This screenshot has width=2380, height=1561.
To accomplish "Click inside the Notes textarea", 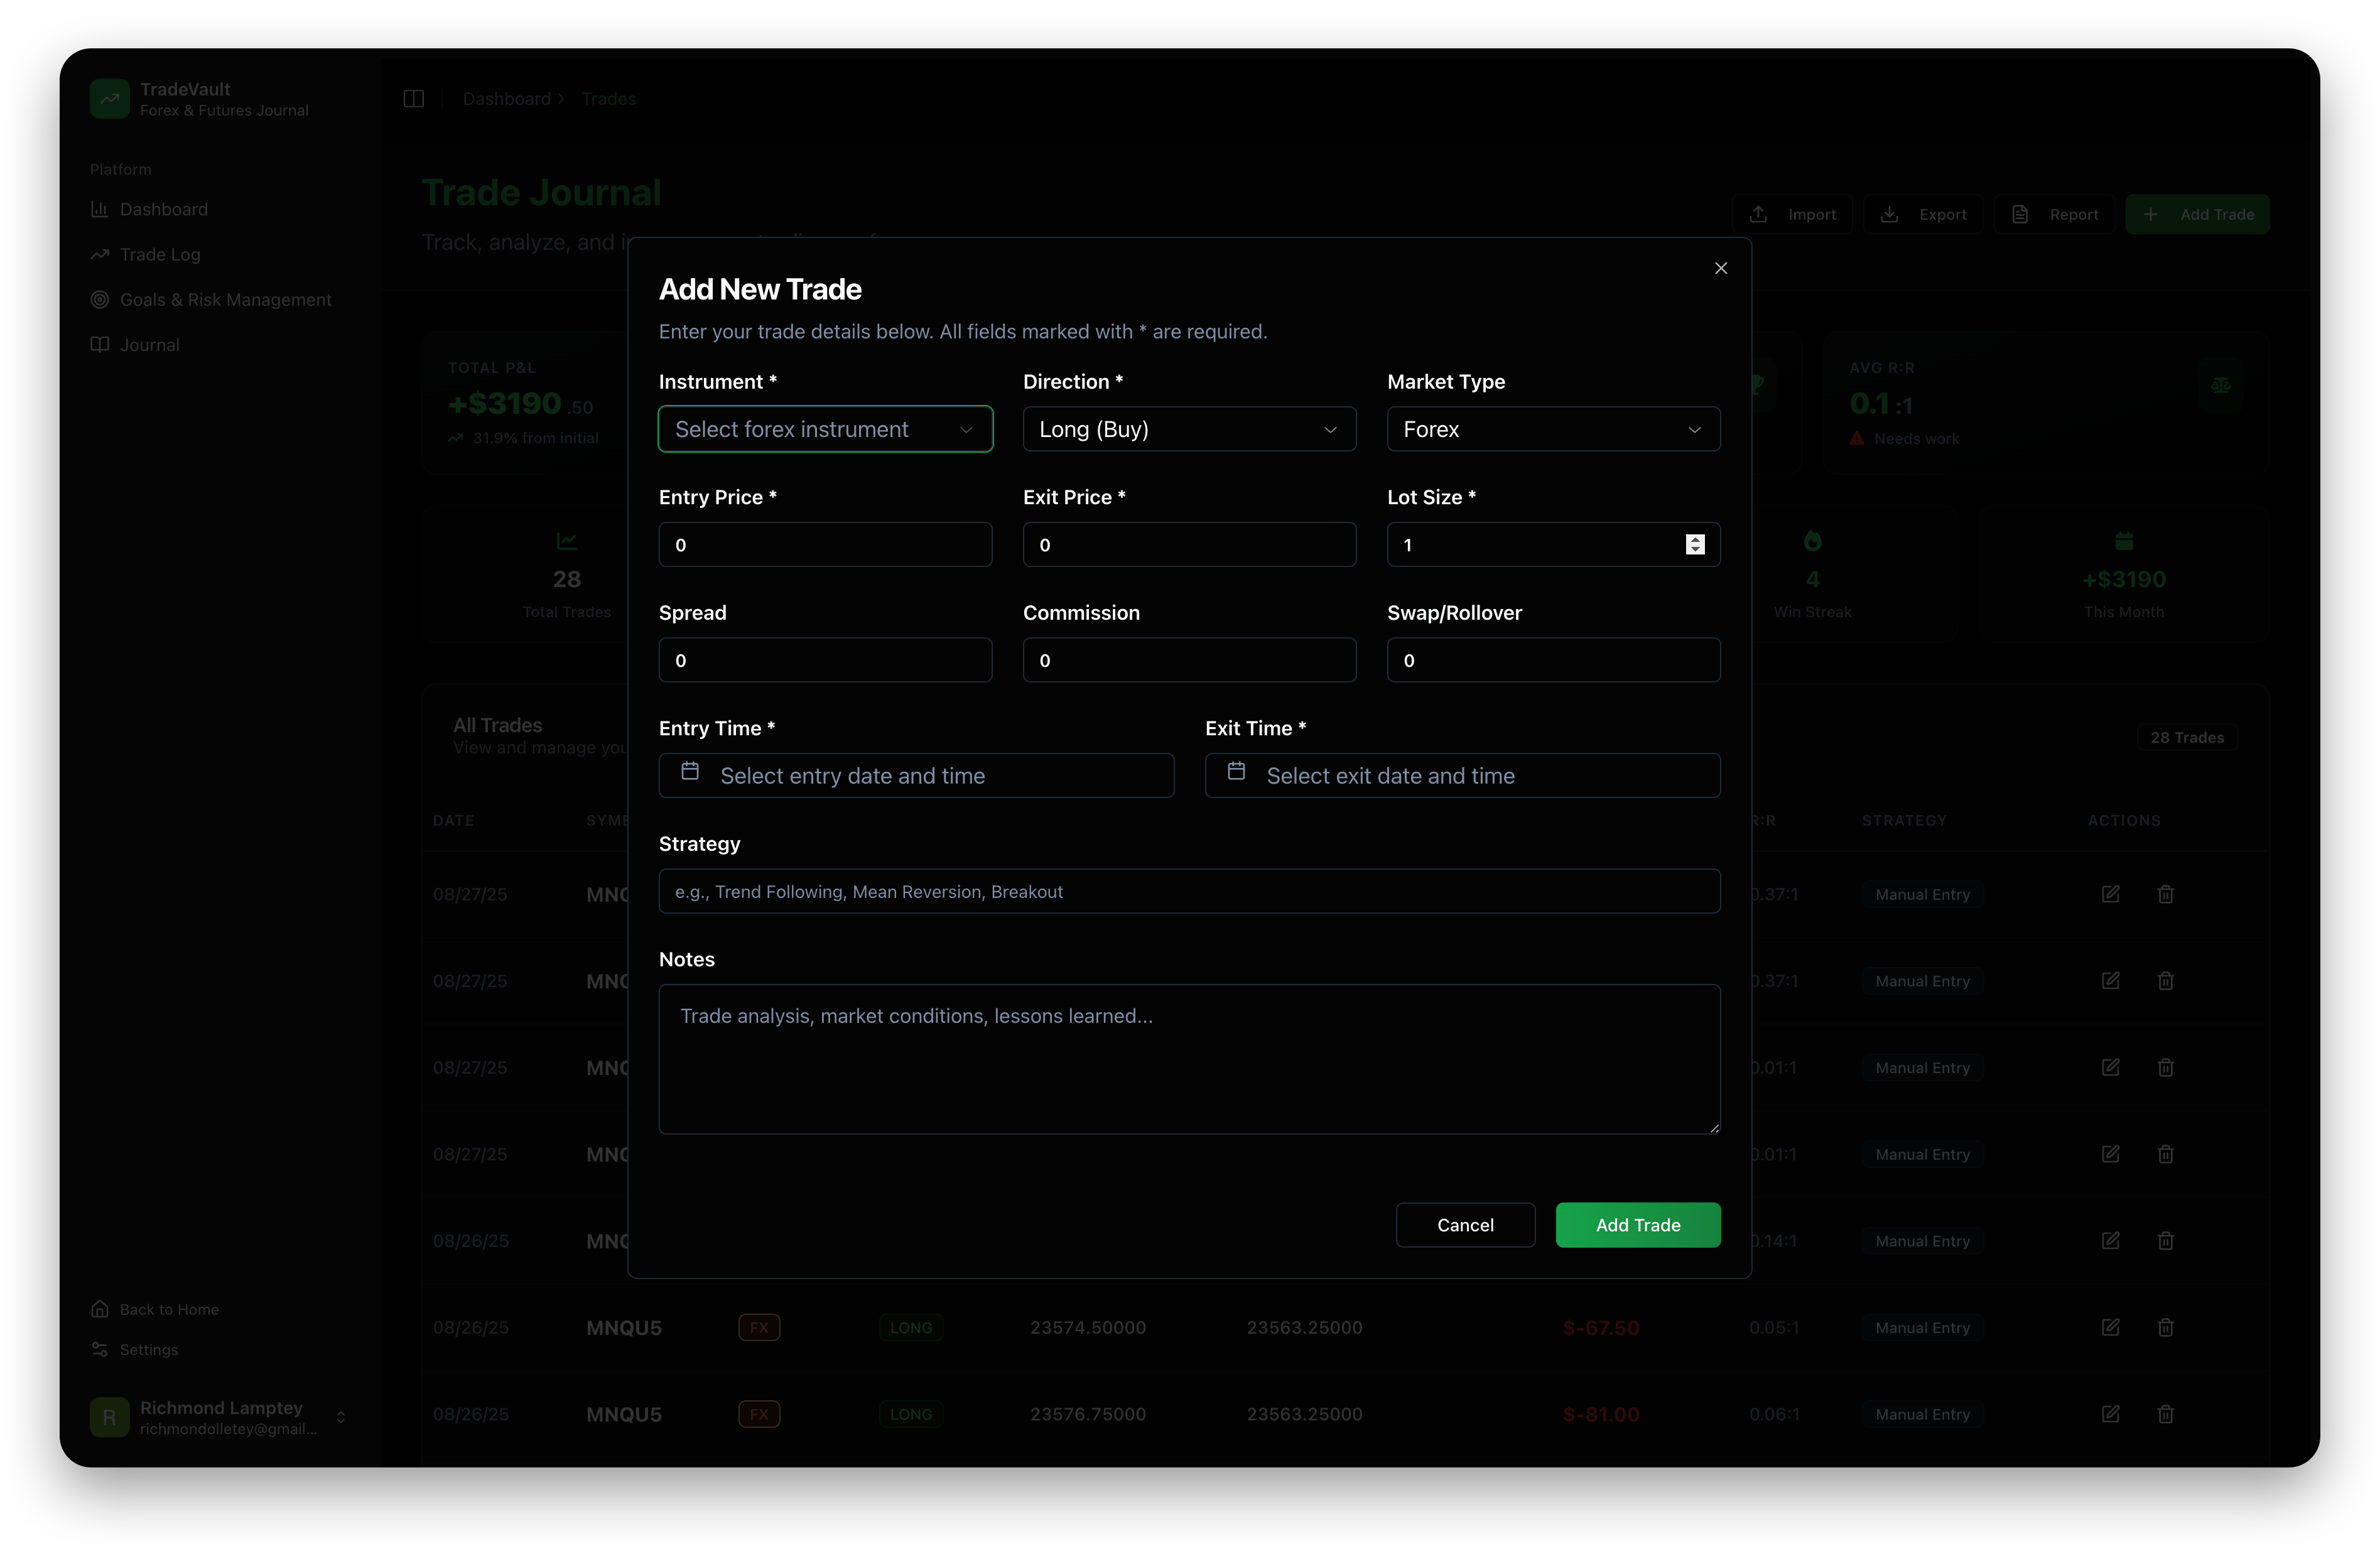I will coord(1189,1059).
